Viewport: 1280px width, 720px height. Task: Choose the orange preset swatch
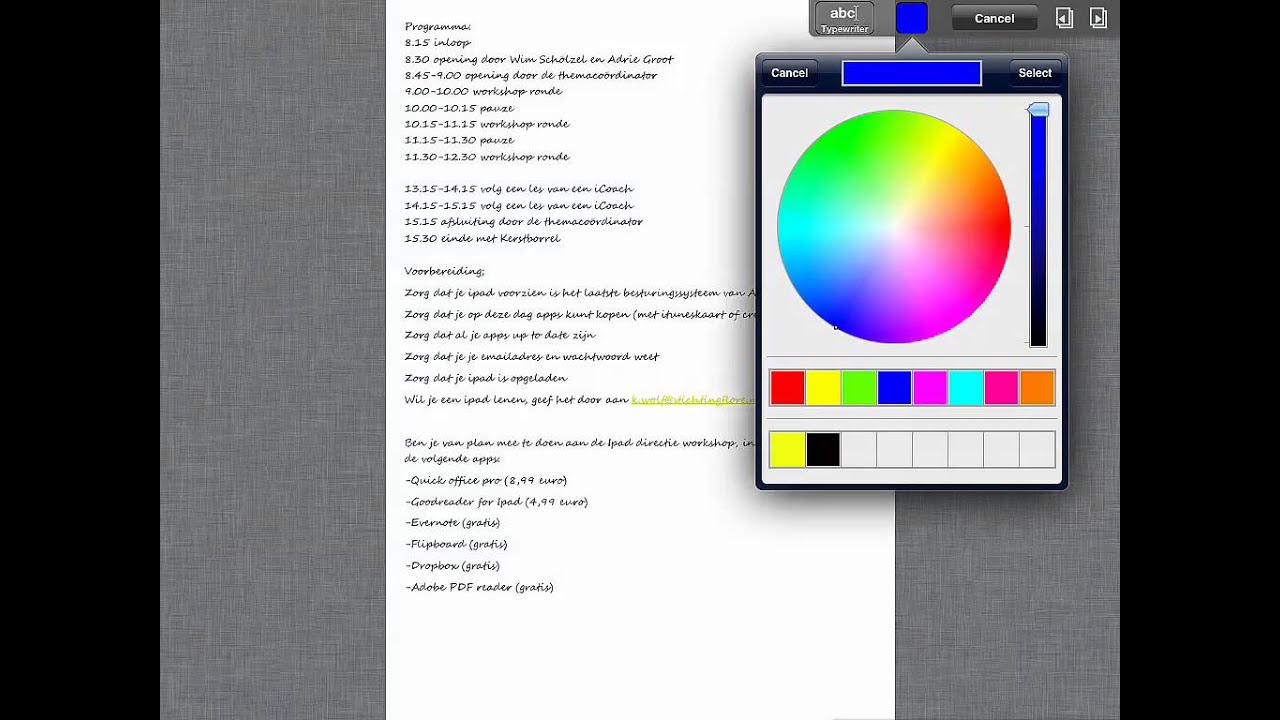(1037, 388)
